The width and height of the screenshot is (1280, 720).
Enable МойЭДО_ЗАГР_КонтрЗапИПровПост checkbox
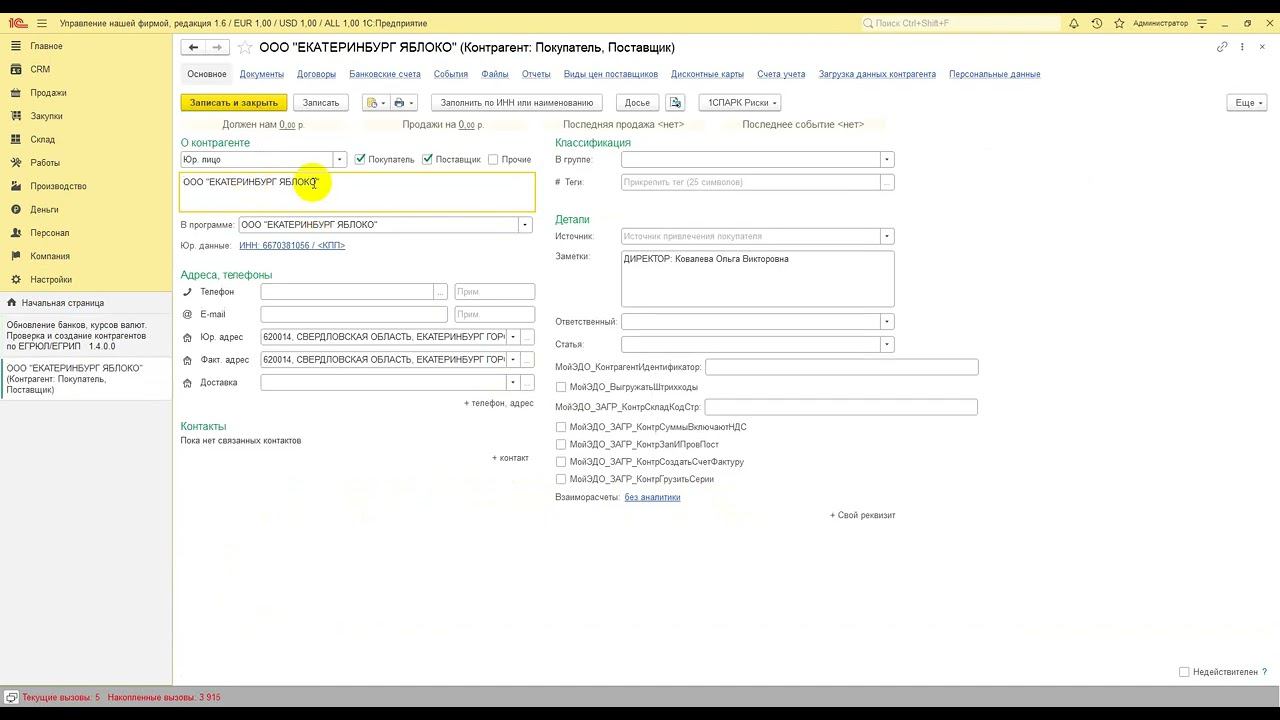click(x=561, y=444)
